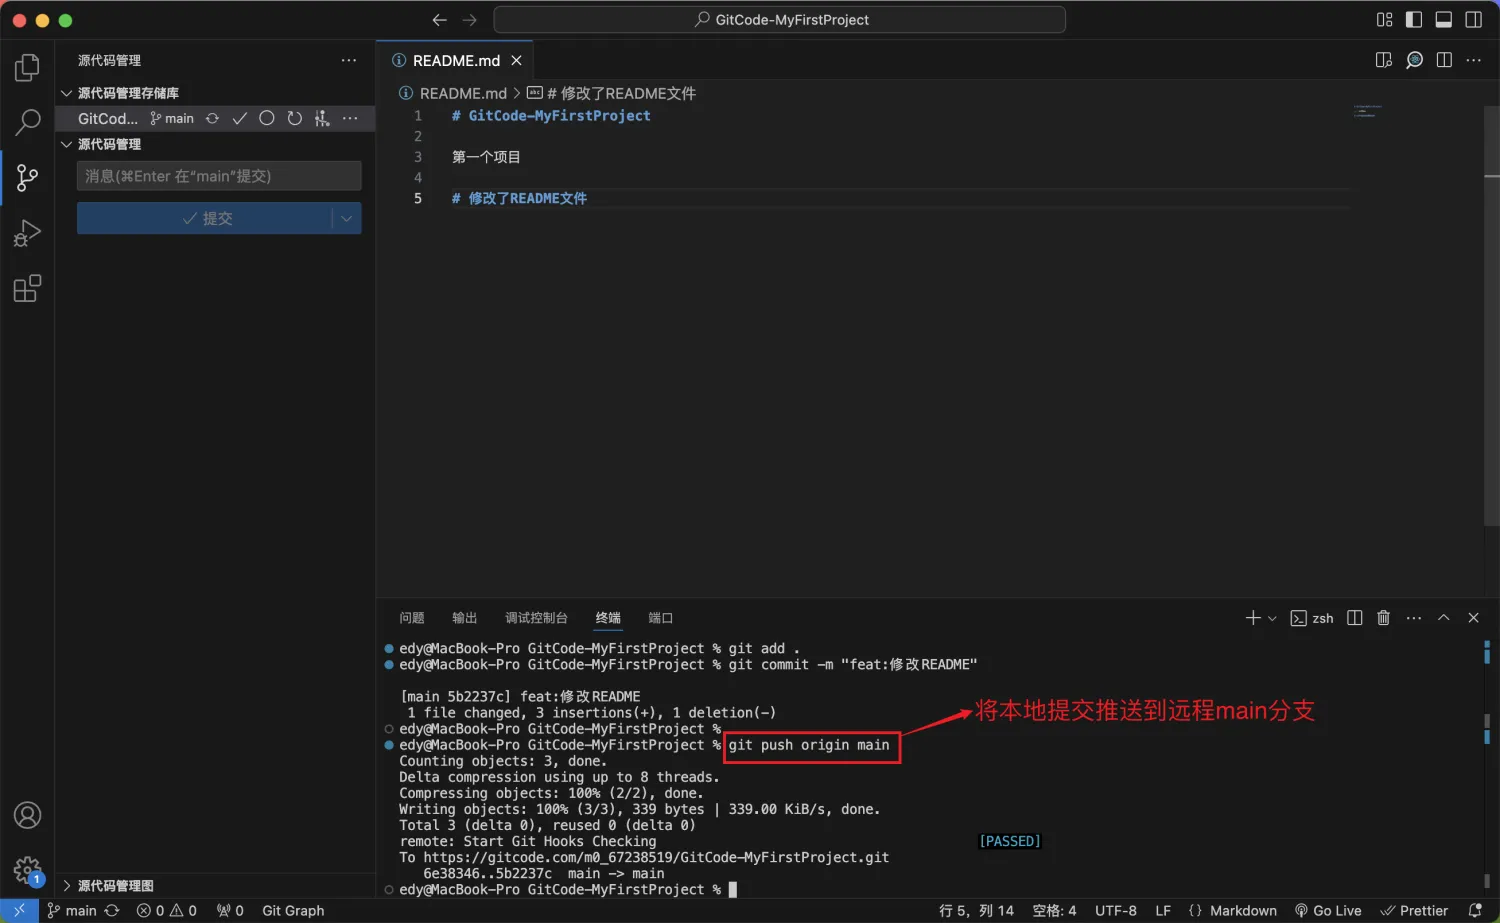The height and width of the screenshot is (923, 1500).
Task: Open the commit button dropdown arrow
Action: point(346,218)
